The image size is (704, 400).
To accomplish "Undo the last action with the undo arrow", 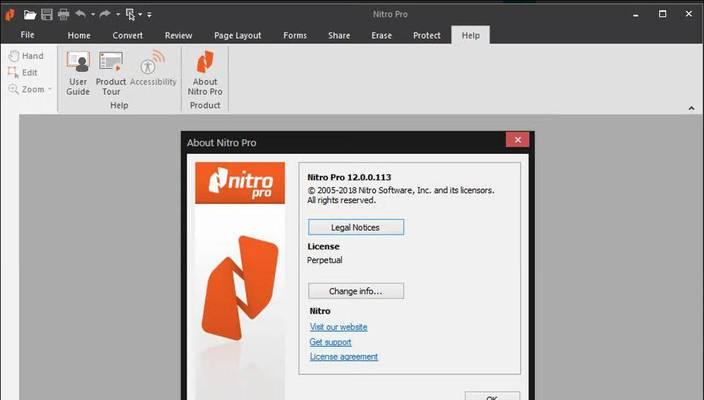I will (80, 14).
